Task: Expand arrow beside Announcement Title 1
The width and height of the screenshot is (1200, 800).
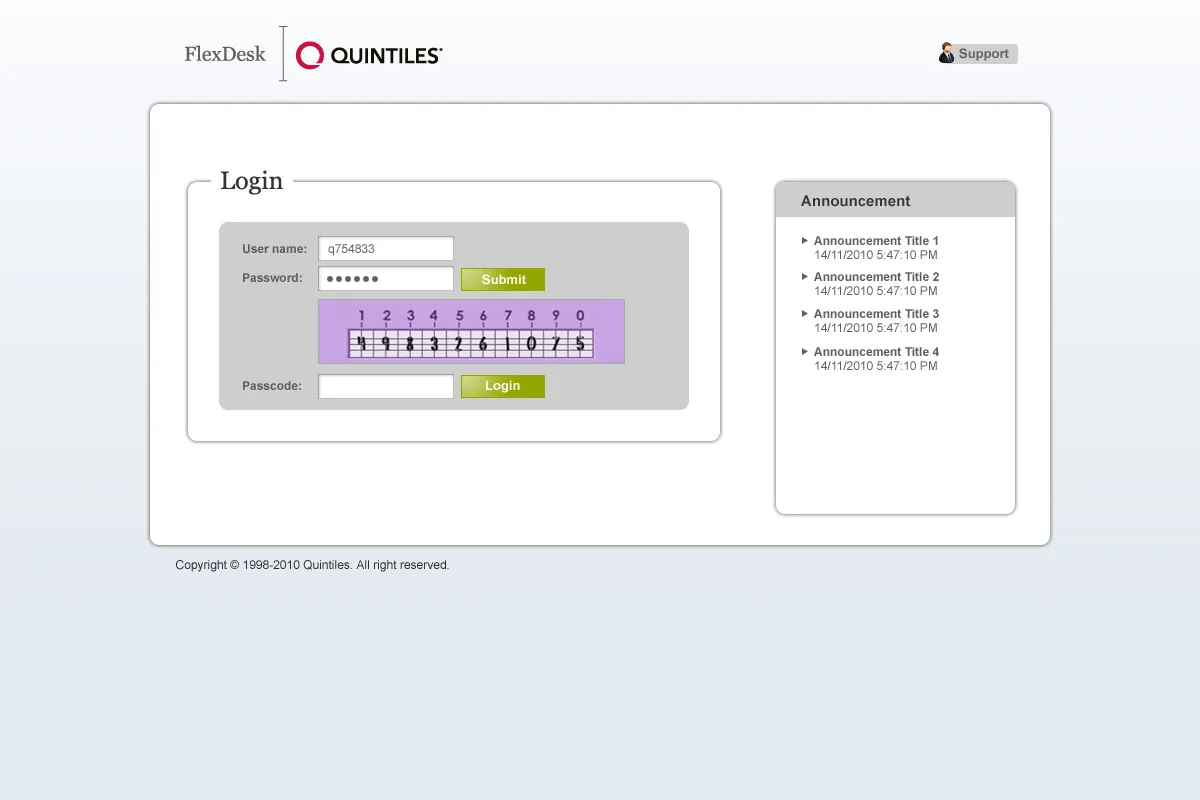Action: [805, 240]
